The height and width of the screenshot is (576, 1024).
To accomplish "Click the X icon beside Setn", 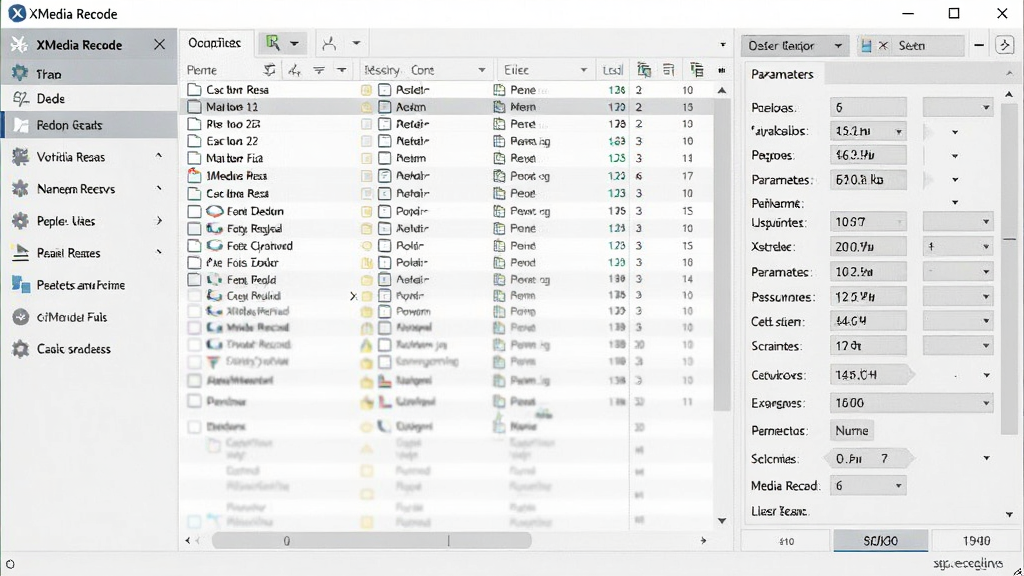I will click(x=883, y=46).
